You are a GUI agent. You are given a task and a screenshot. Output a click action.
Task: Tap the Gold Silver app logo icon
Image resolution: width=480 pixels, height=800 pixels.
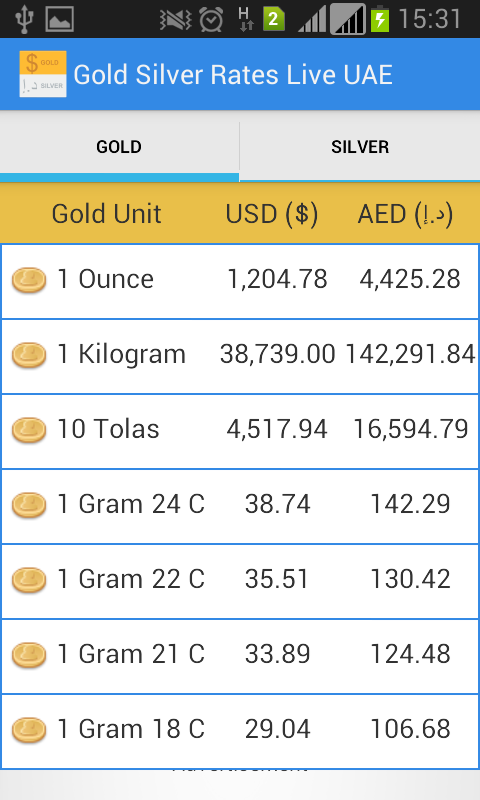[x=43, y=74]
